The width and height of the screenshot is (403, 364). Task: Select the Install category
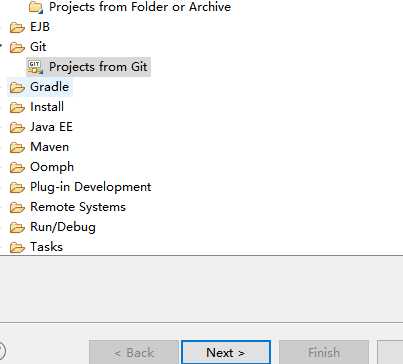click(47, 107)
